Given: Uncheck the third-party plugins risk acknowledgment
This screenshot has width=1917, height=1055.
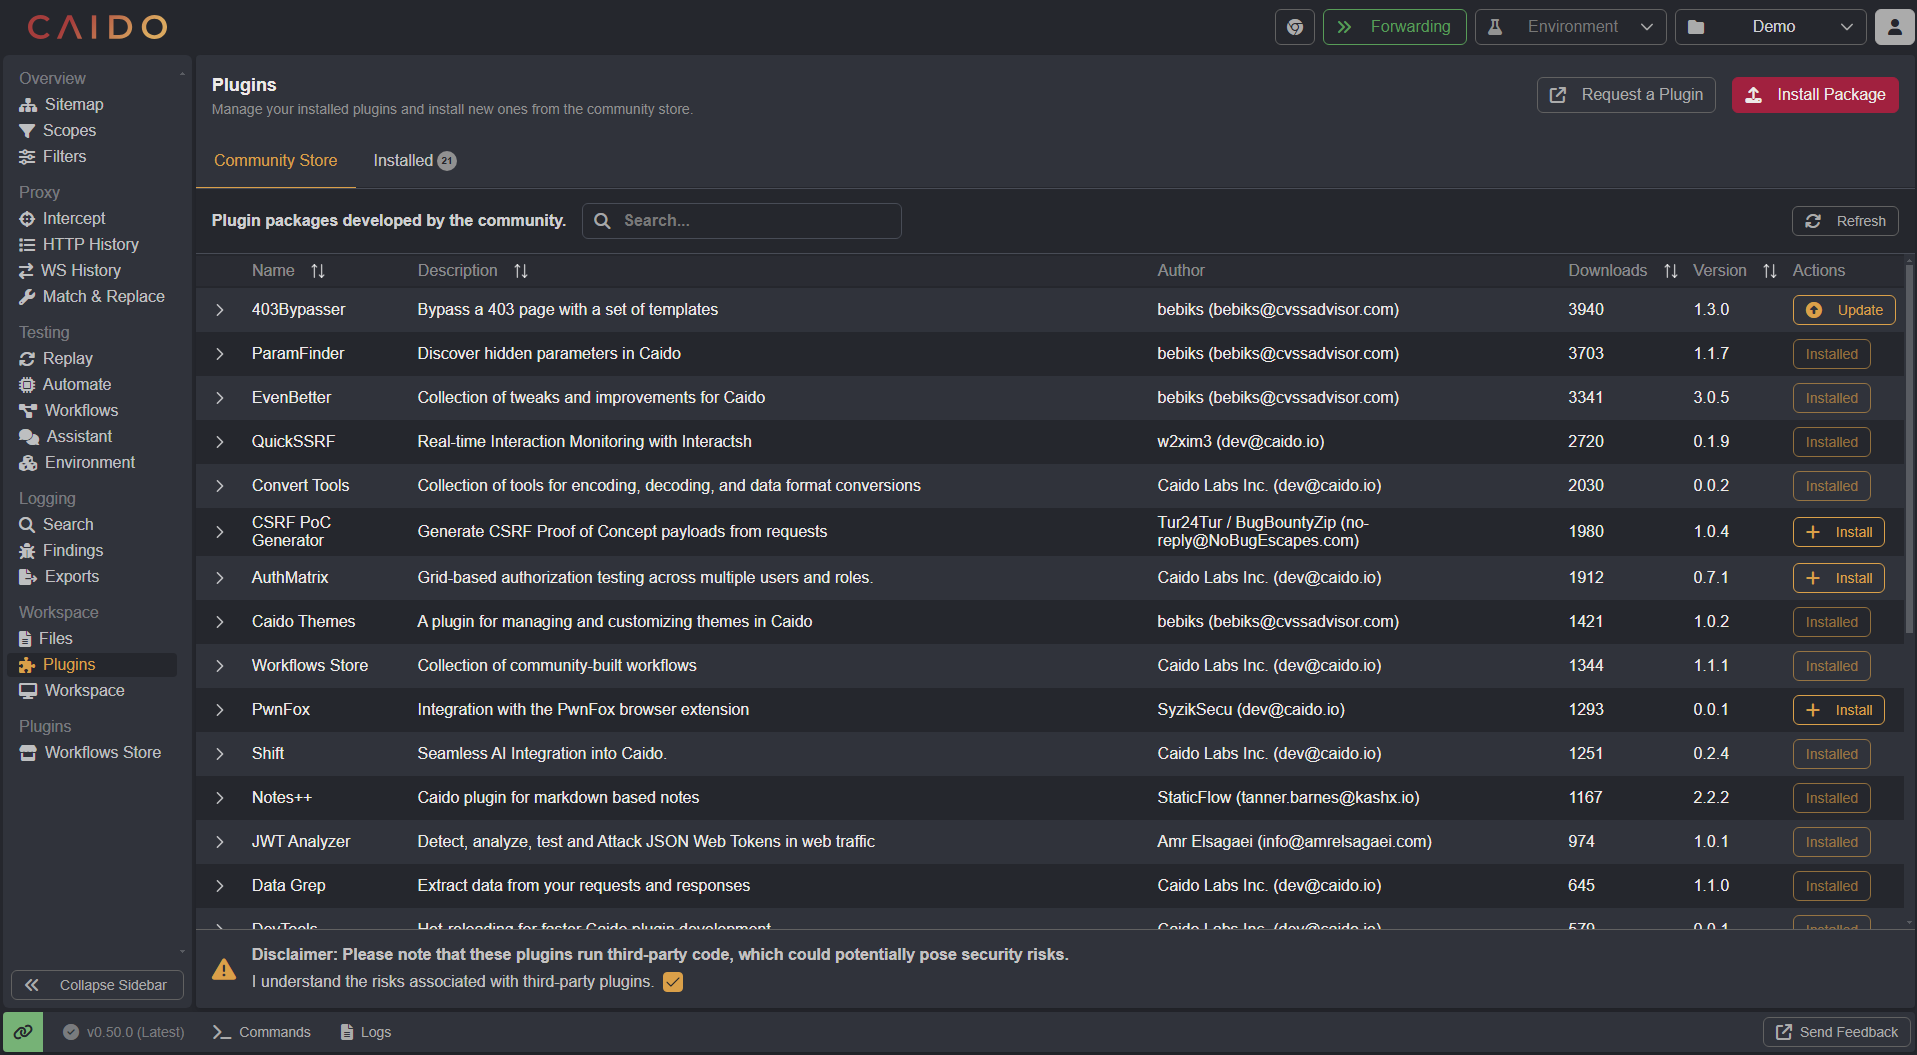Looking at the screenshot, I should click(671, 982).
